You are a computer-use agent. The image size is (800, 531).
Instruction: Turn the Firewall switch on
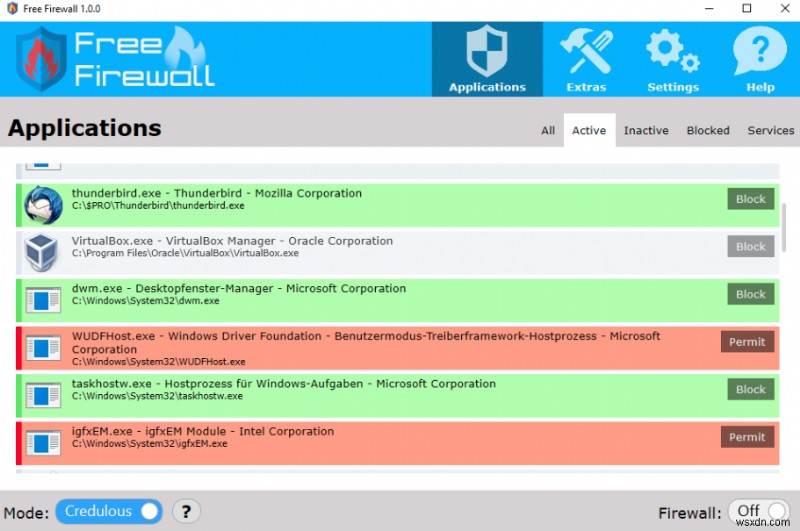(758, 511)
